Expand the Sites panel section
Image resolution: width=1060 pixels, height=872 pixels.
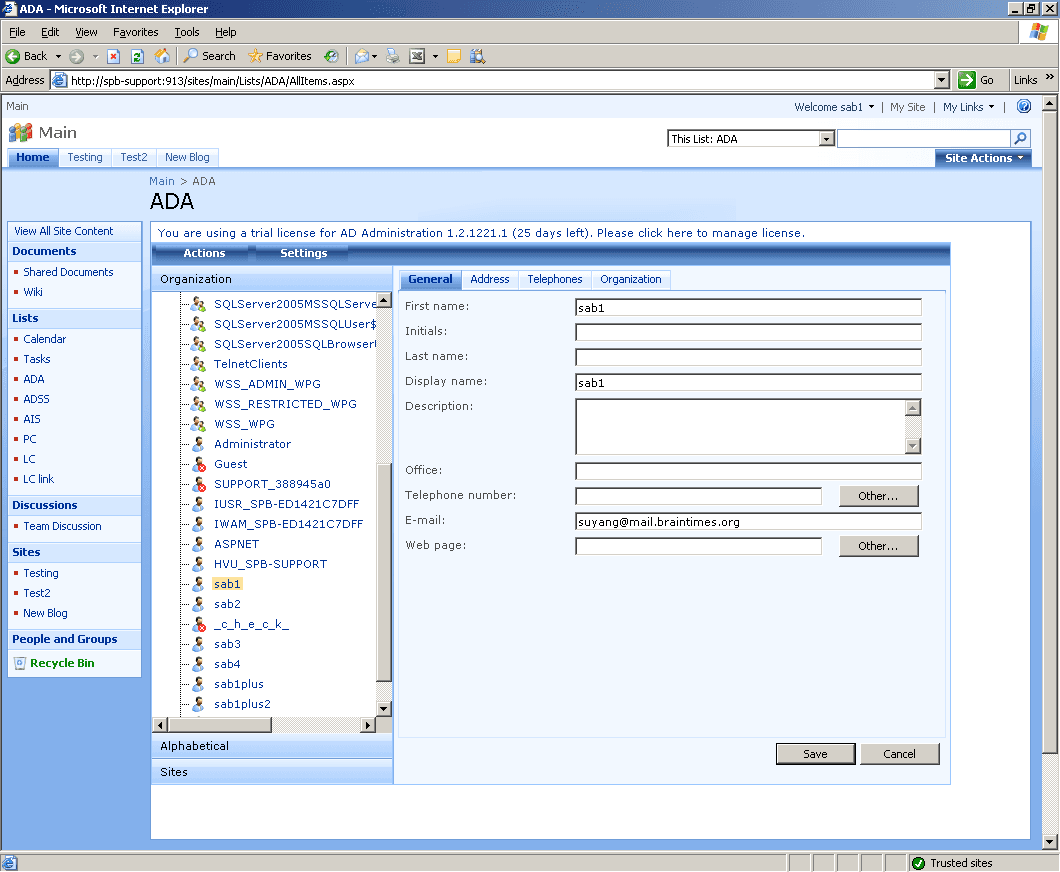pos(272,772)
